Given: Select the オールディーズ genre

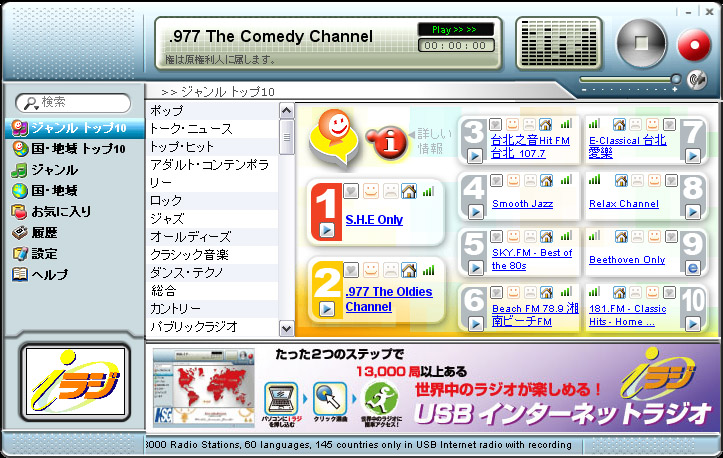Looking at the screenshot, I should [x=213, y=237].
